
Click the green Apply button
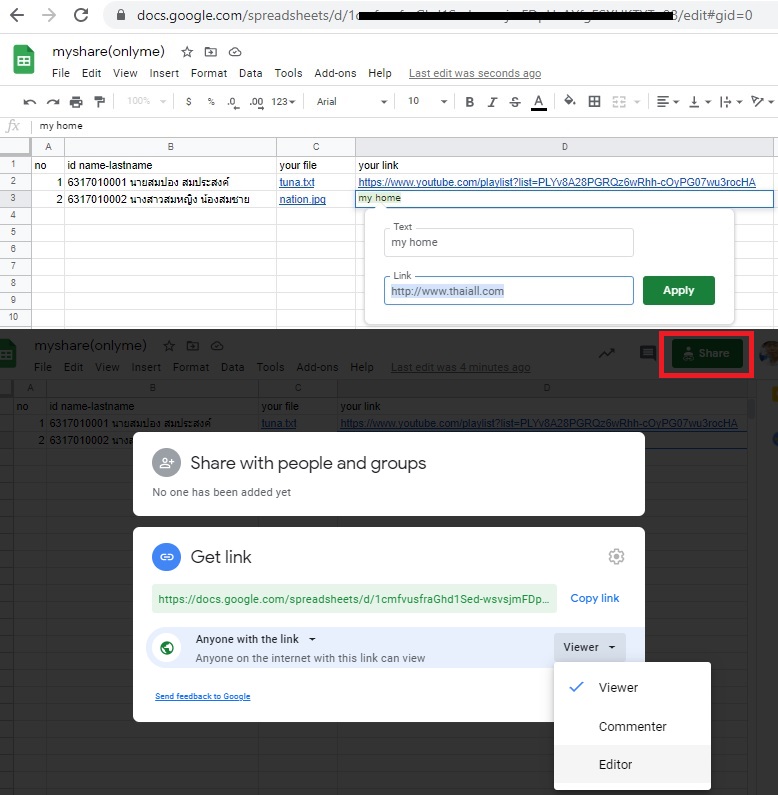pos(678,290)
